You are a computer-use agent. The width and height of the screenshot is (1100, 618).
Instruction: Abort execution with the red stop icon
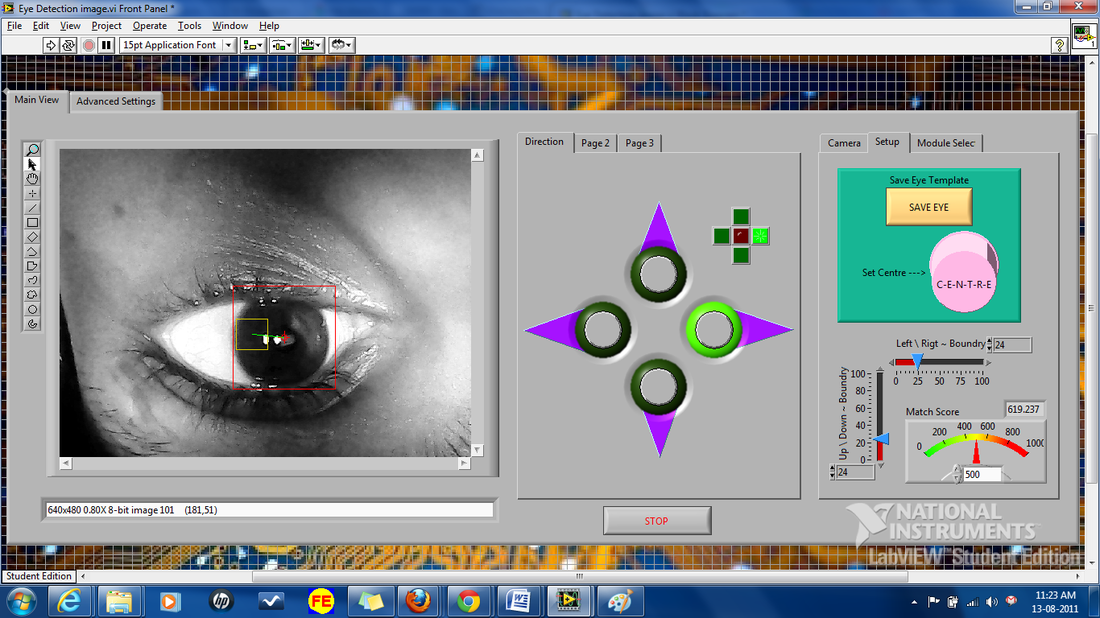point(88,45)
